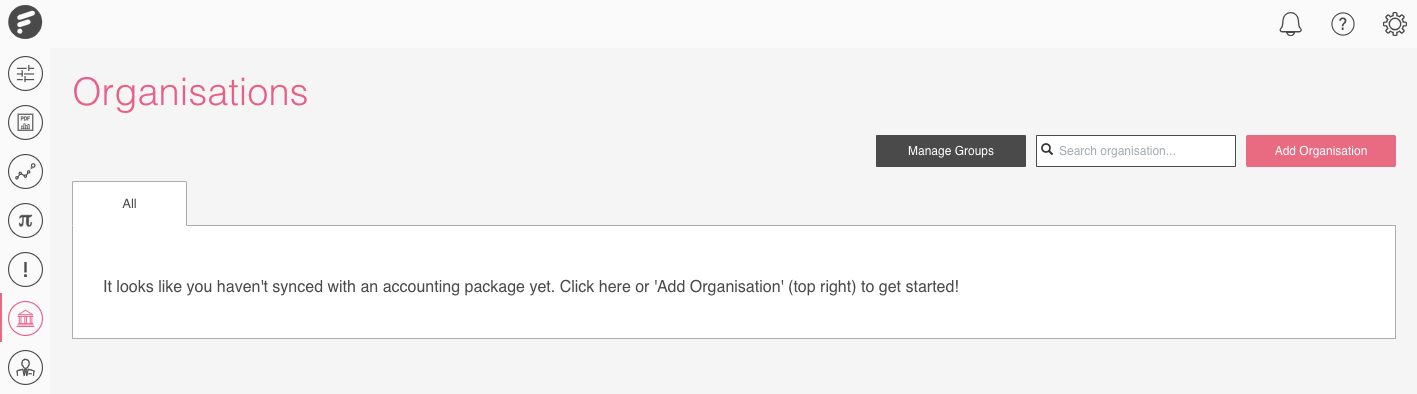Open the settings gear icon
1417x394 pixels.
click(x=1395, y=24)
